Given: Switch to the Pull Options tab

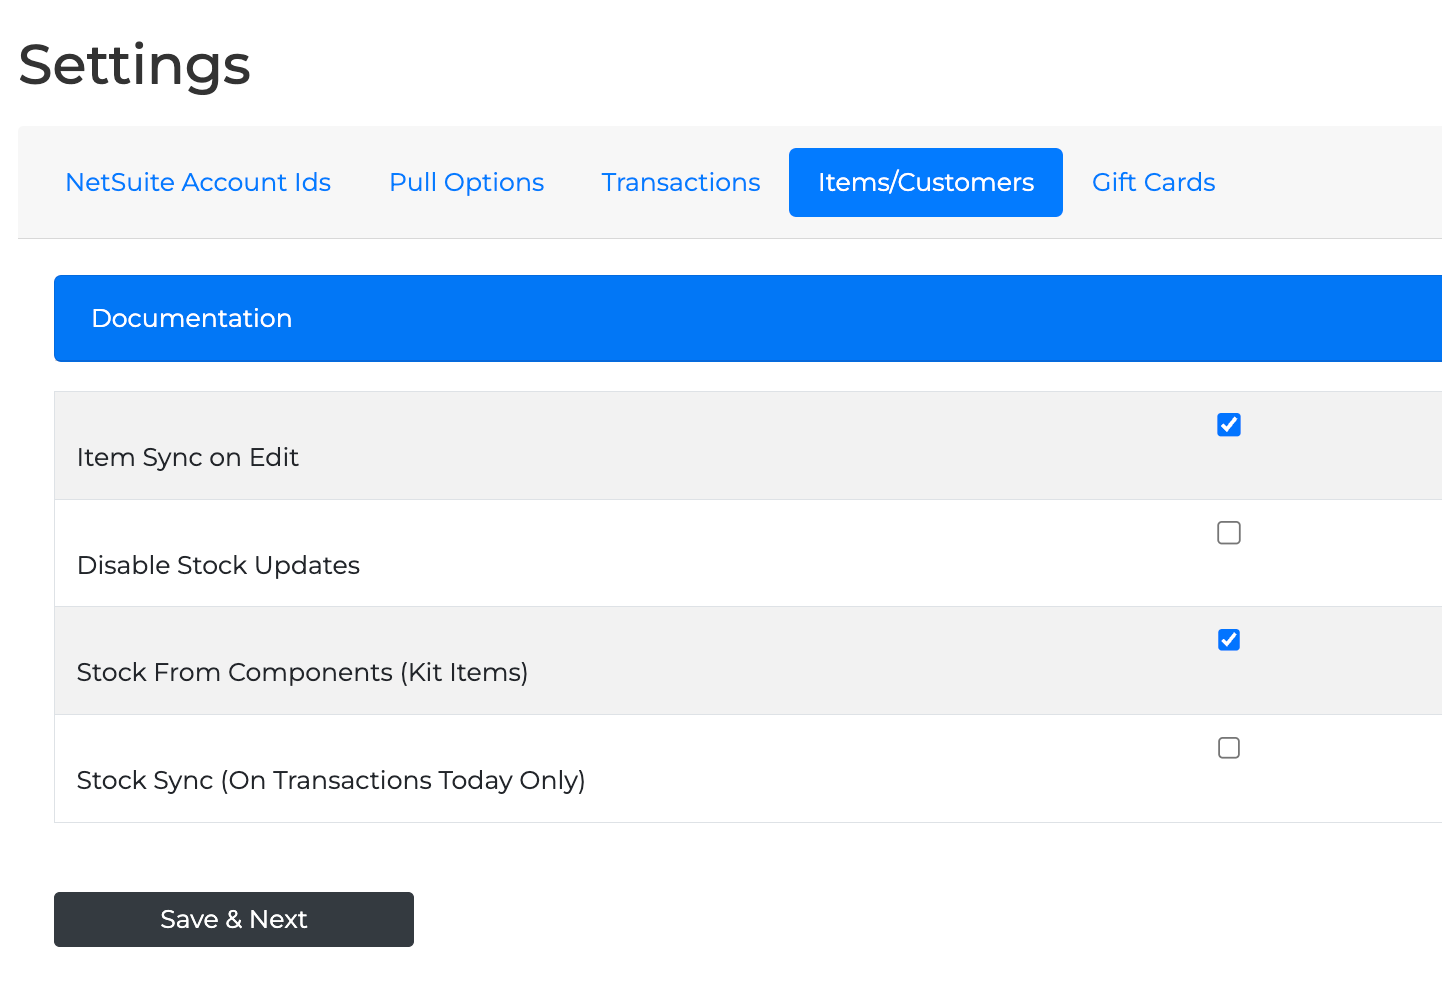Looking at the screenshot, I should point(466,182).
